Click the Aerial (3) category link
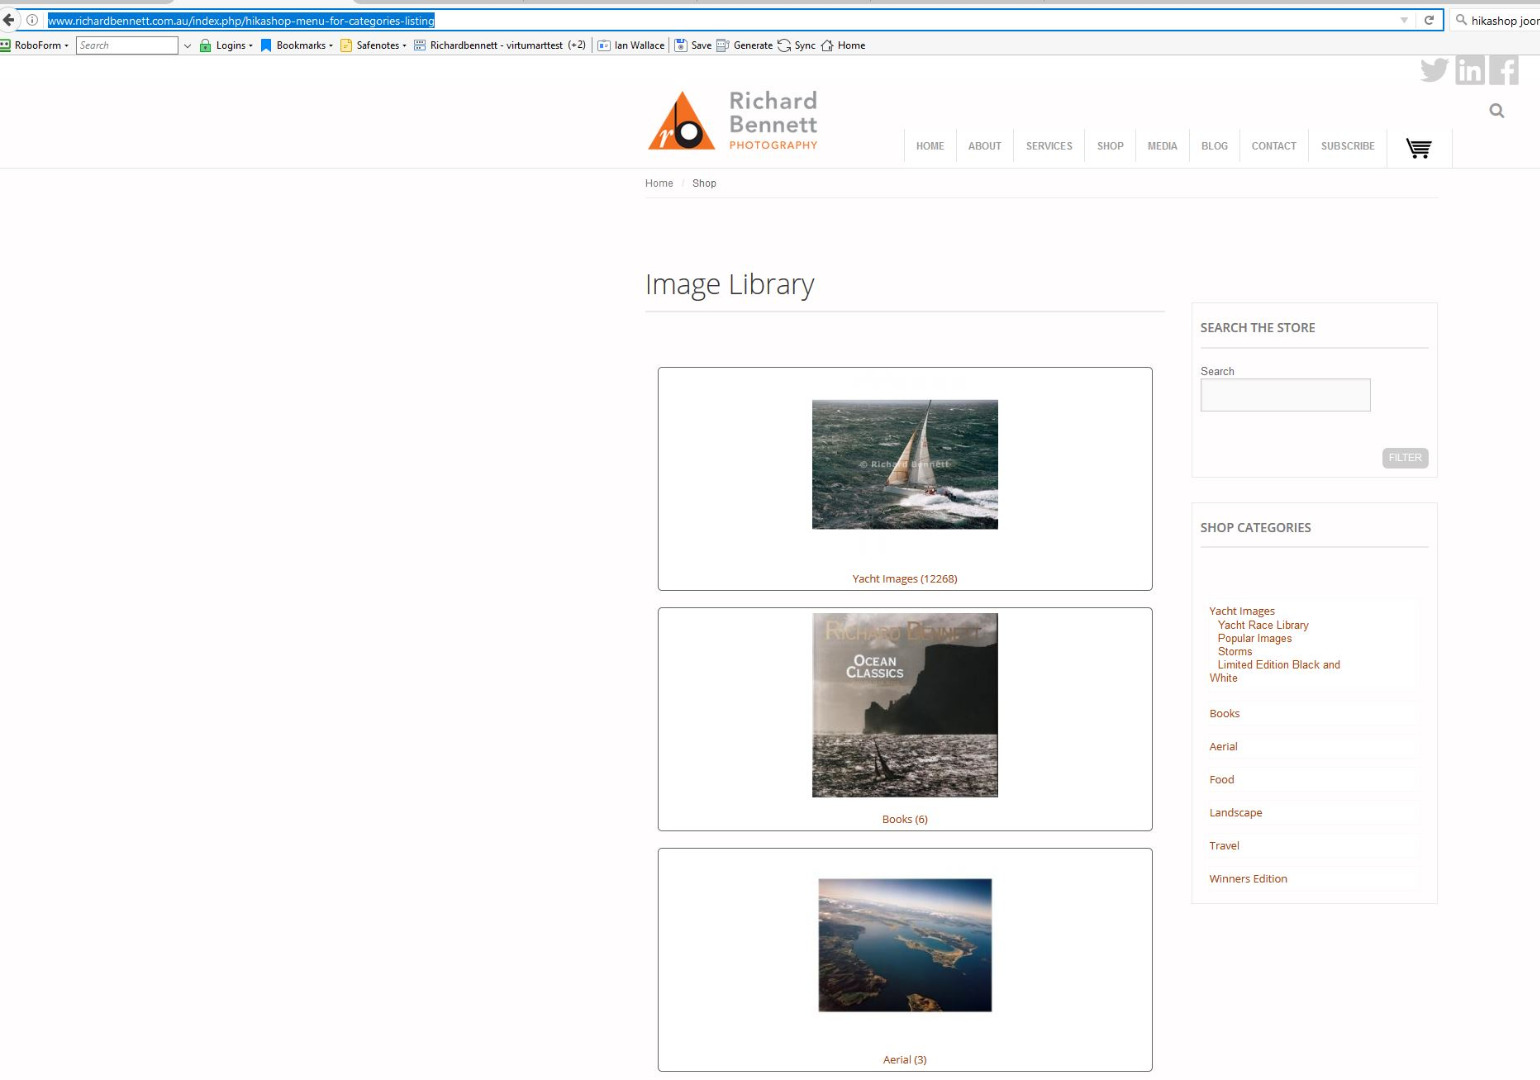 pos(905,1060)
